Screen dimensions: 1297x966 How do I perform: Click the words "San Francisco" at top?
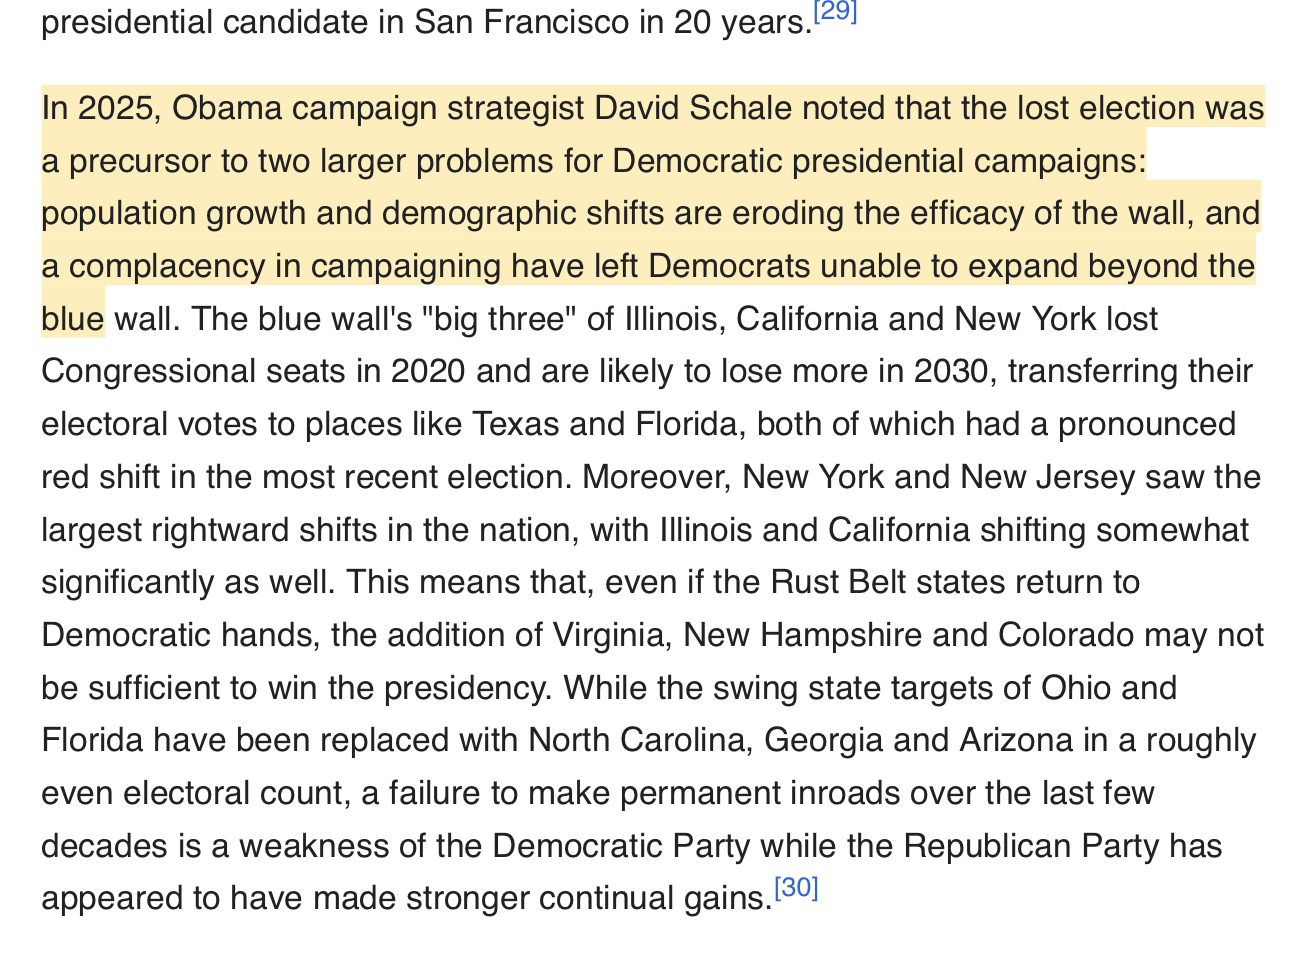click(x=522, y=23)
